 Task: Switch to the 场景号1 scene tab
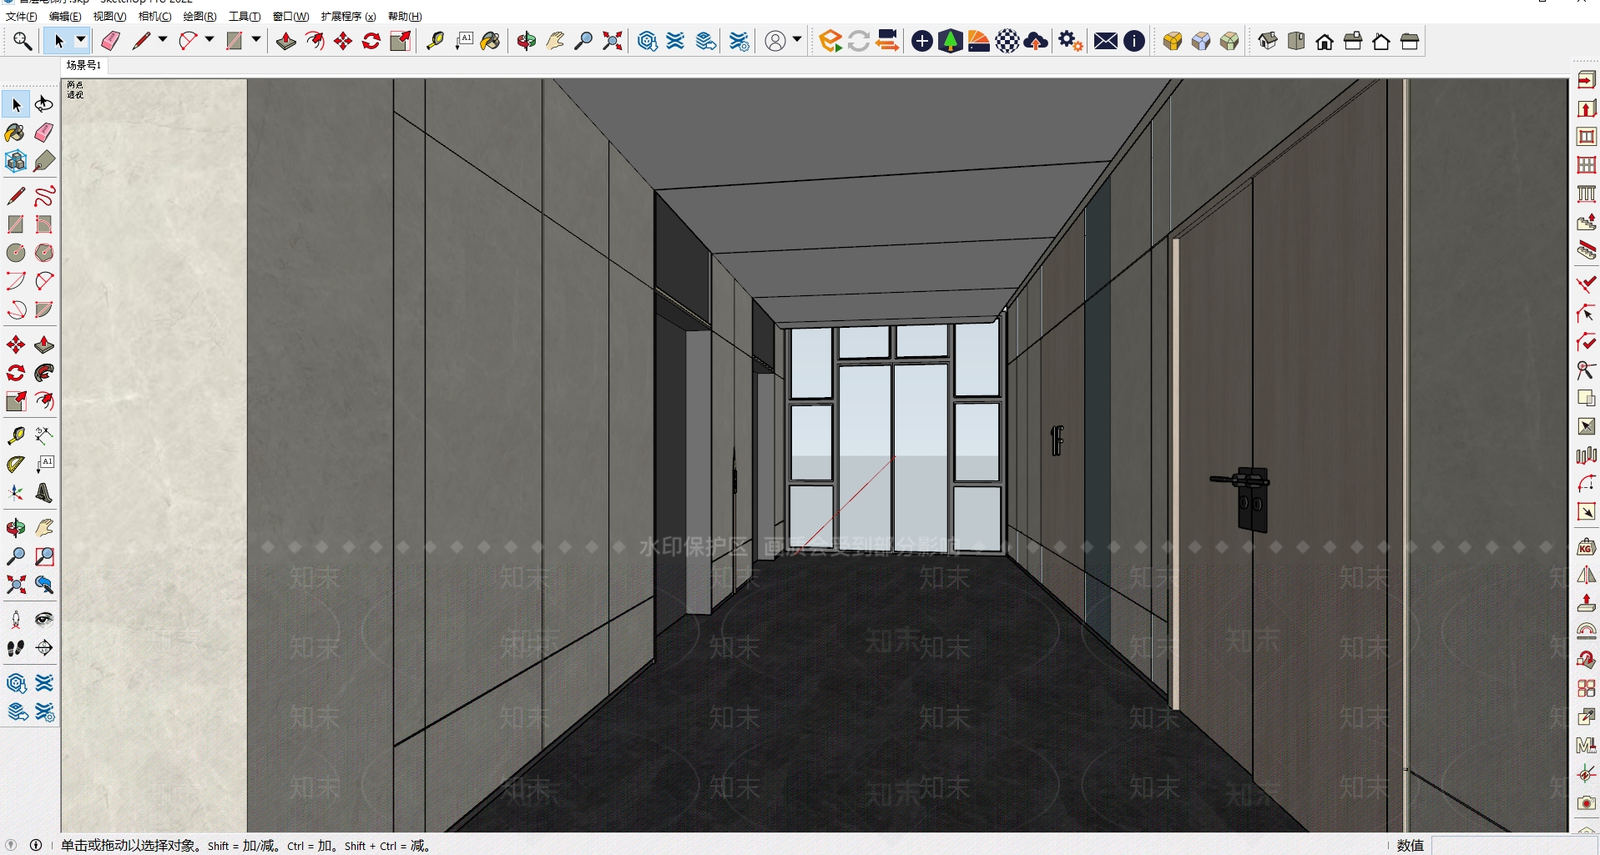click(x=84, y=65)
